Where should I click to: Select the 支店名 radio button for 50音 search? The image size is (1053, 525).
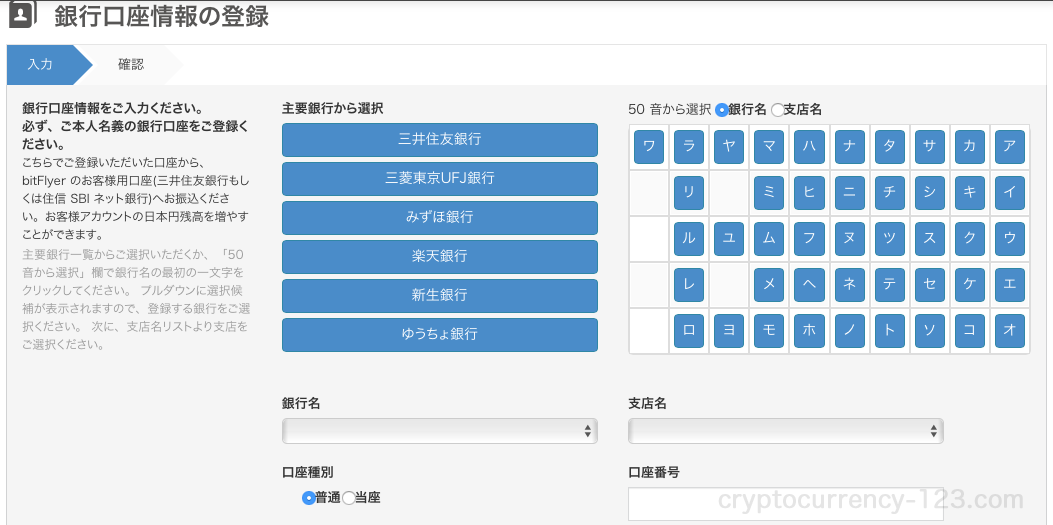pos(777,110)
